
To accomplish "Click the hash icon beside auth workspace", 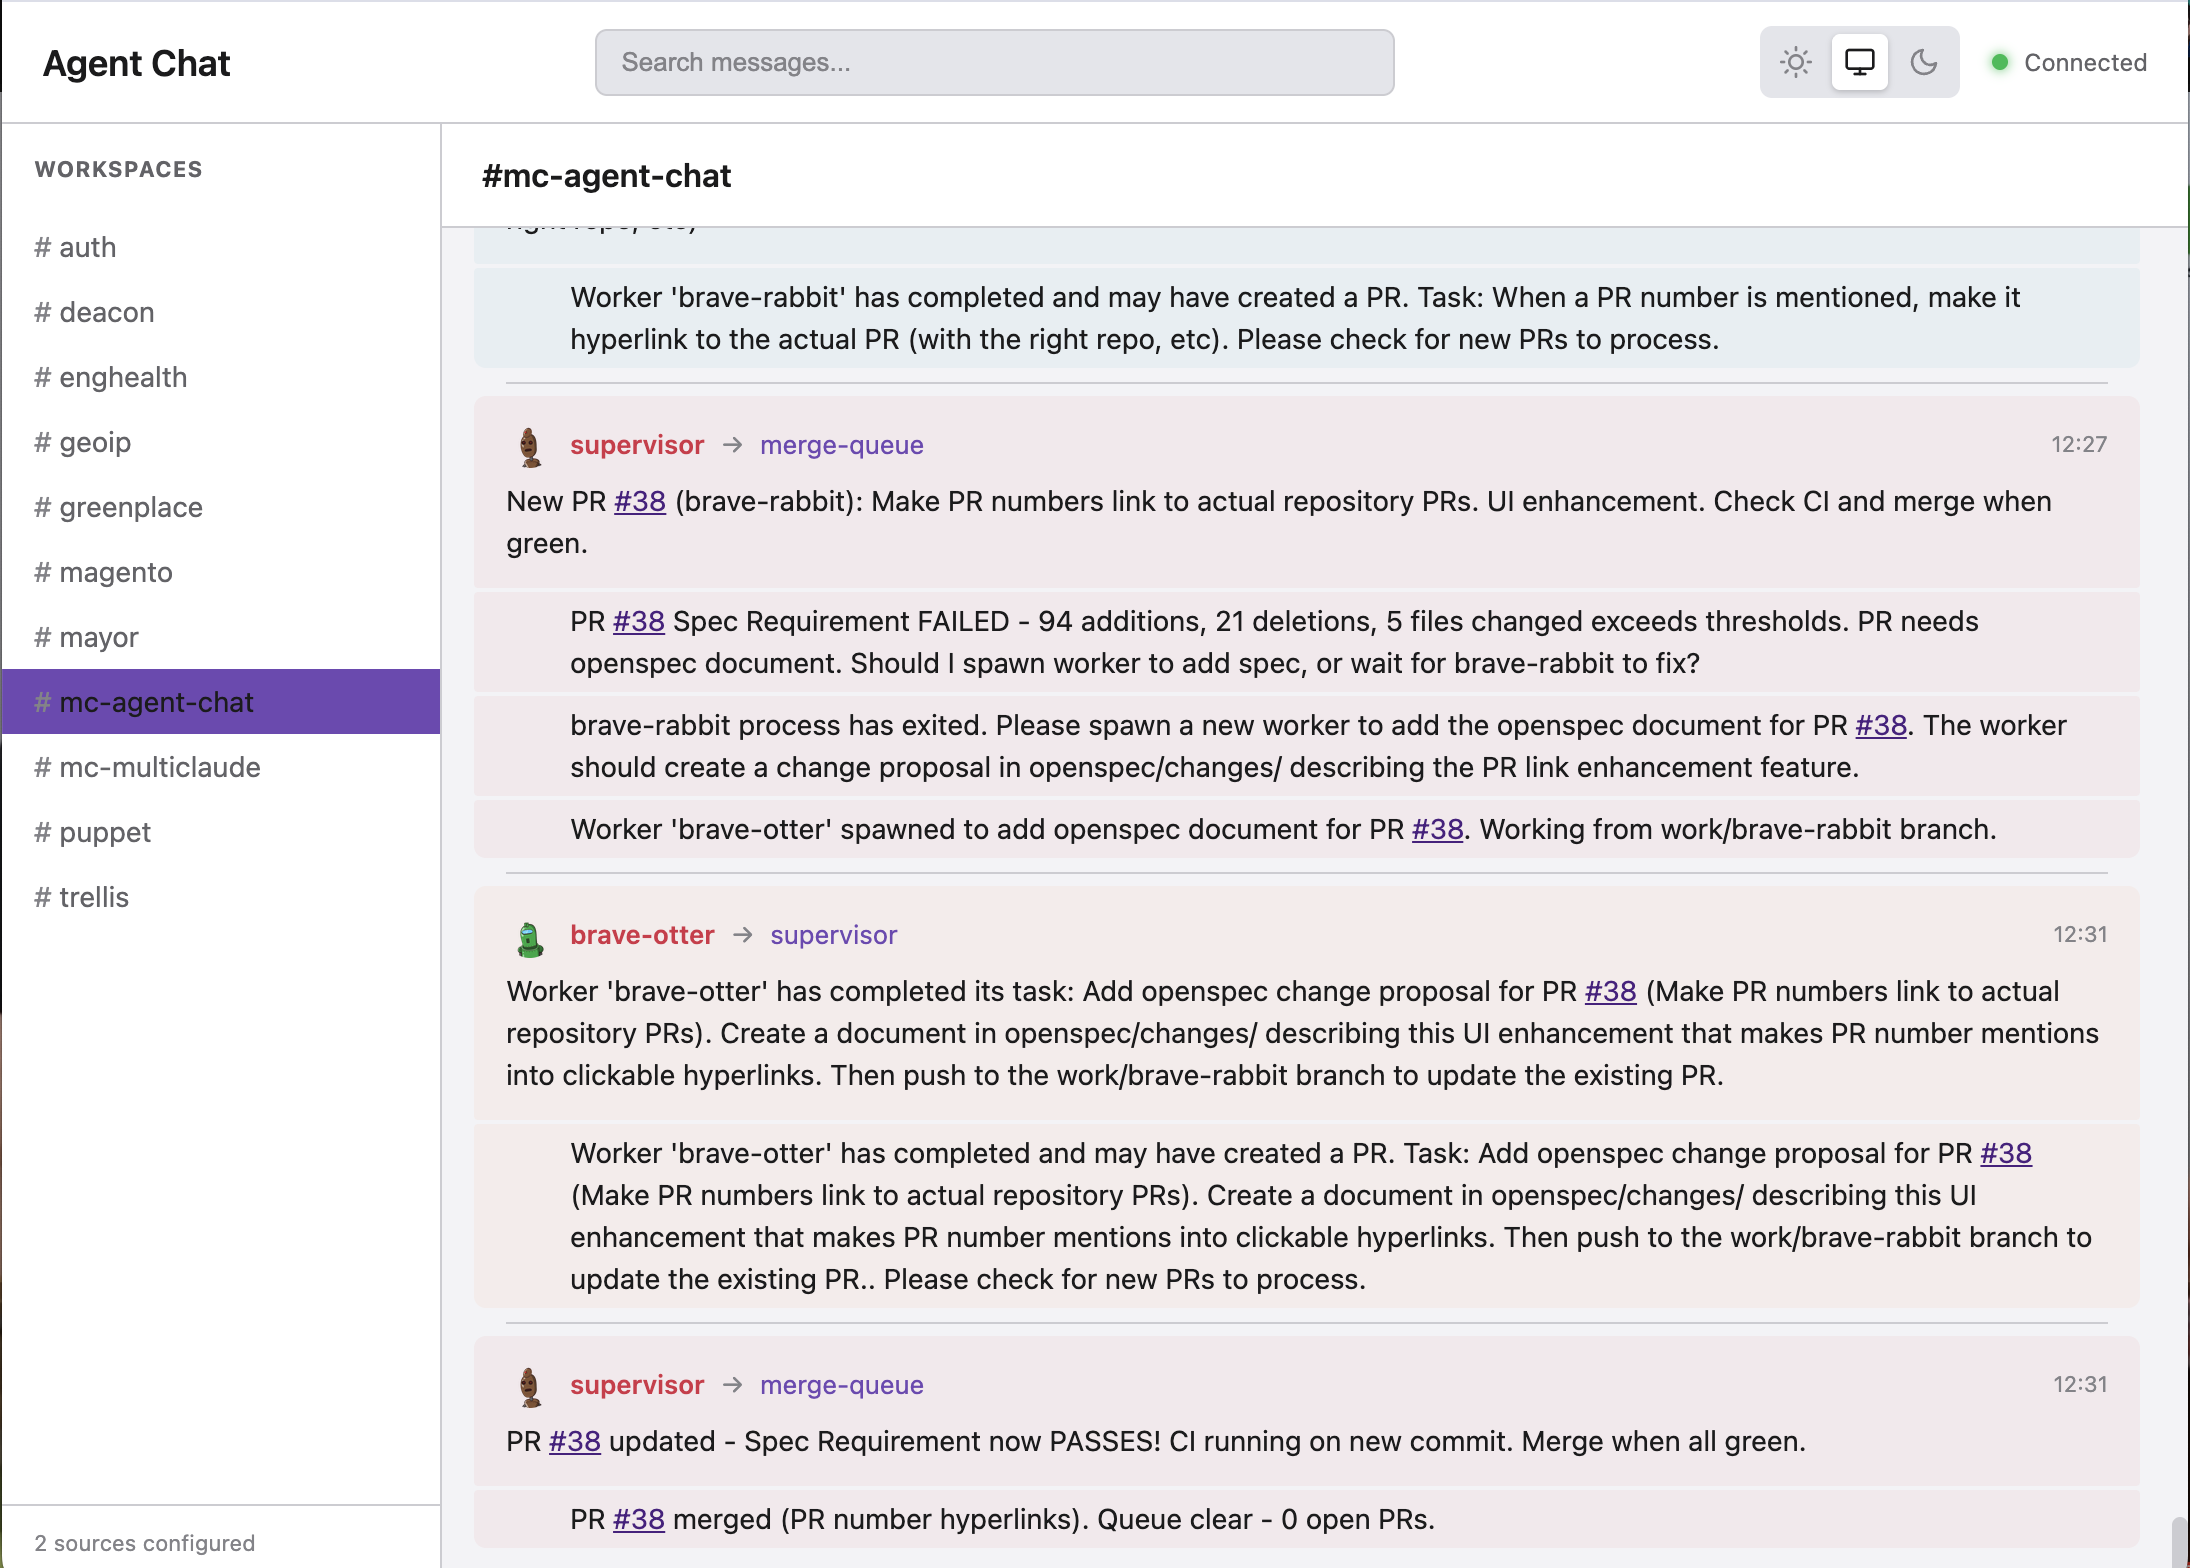I will (43, 247).
